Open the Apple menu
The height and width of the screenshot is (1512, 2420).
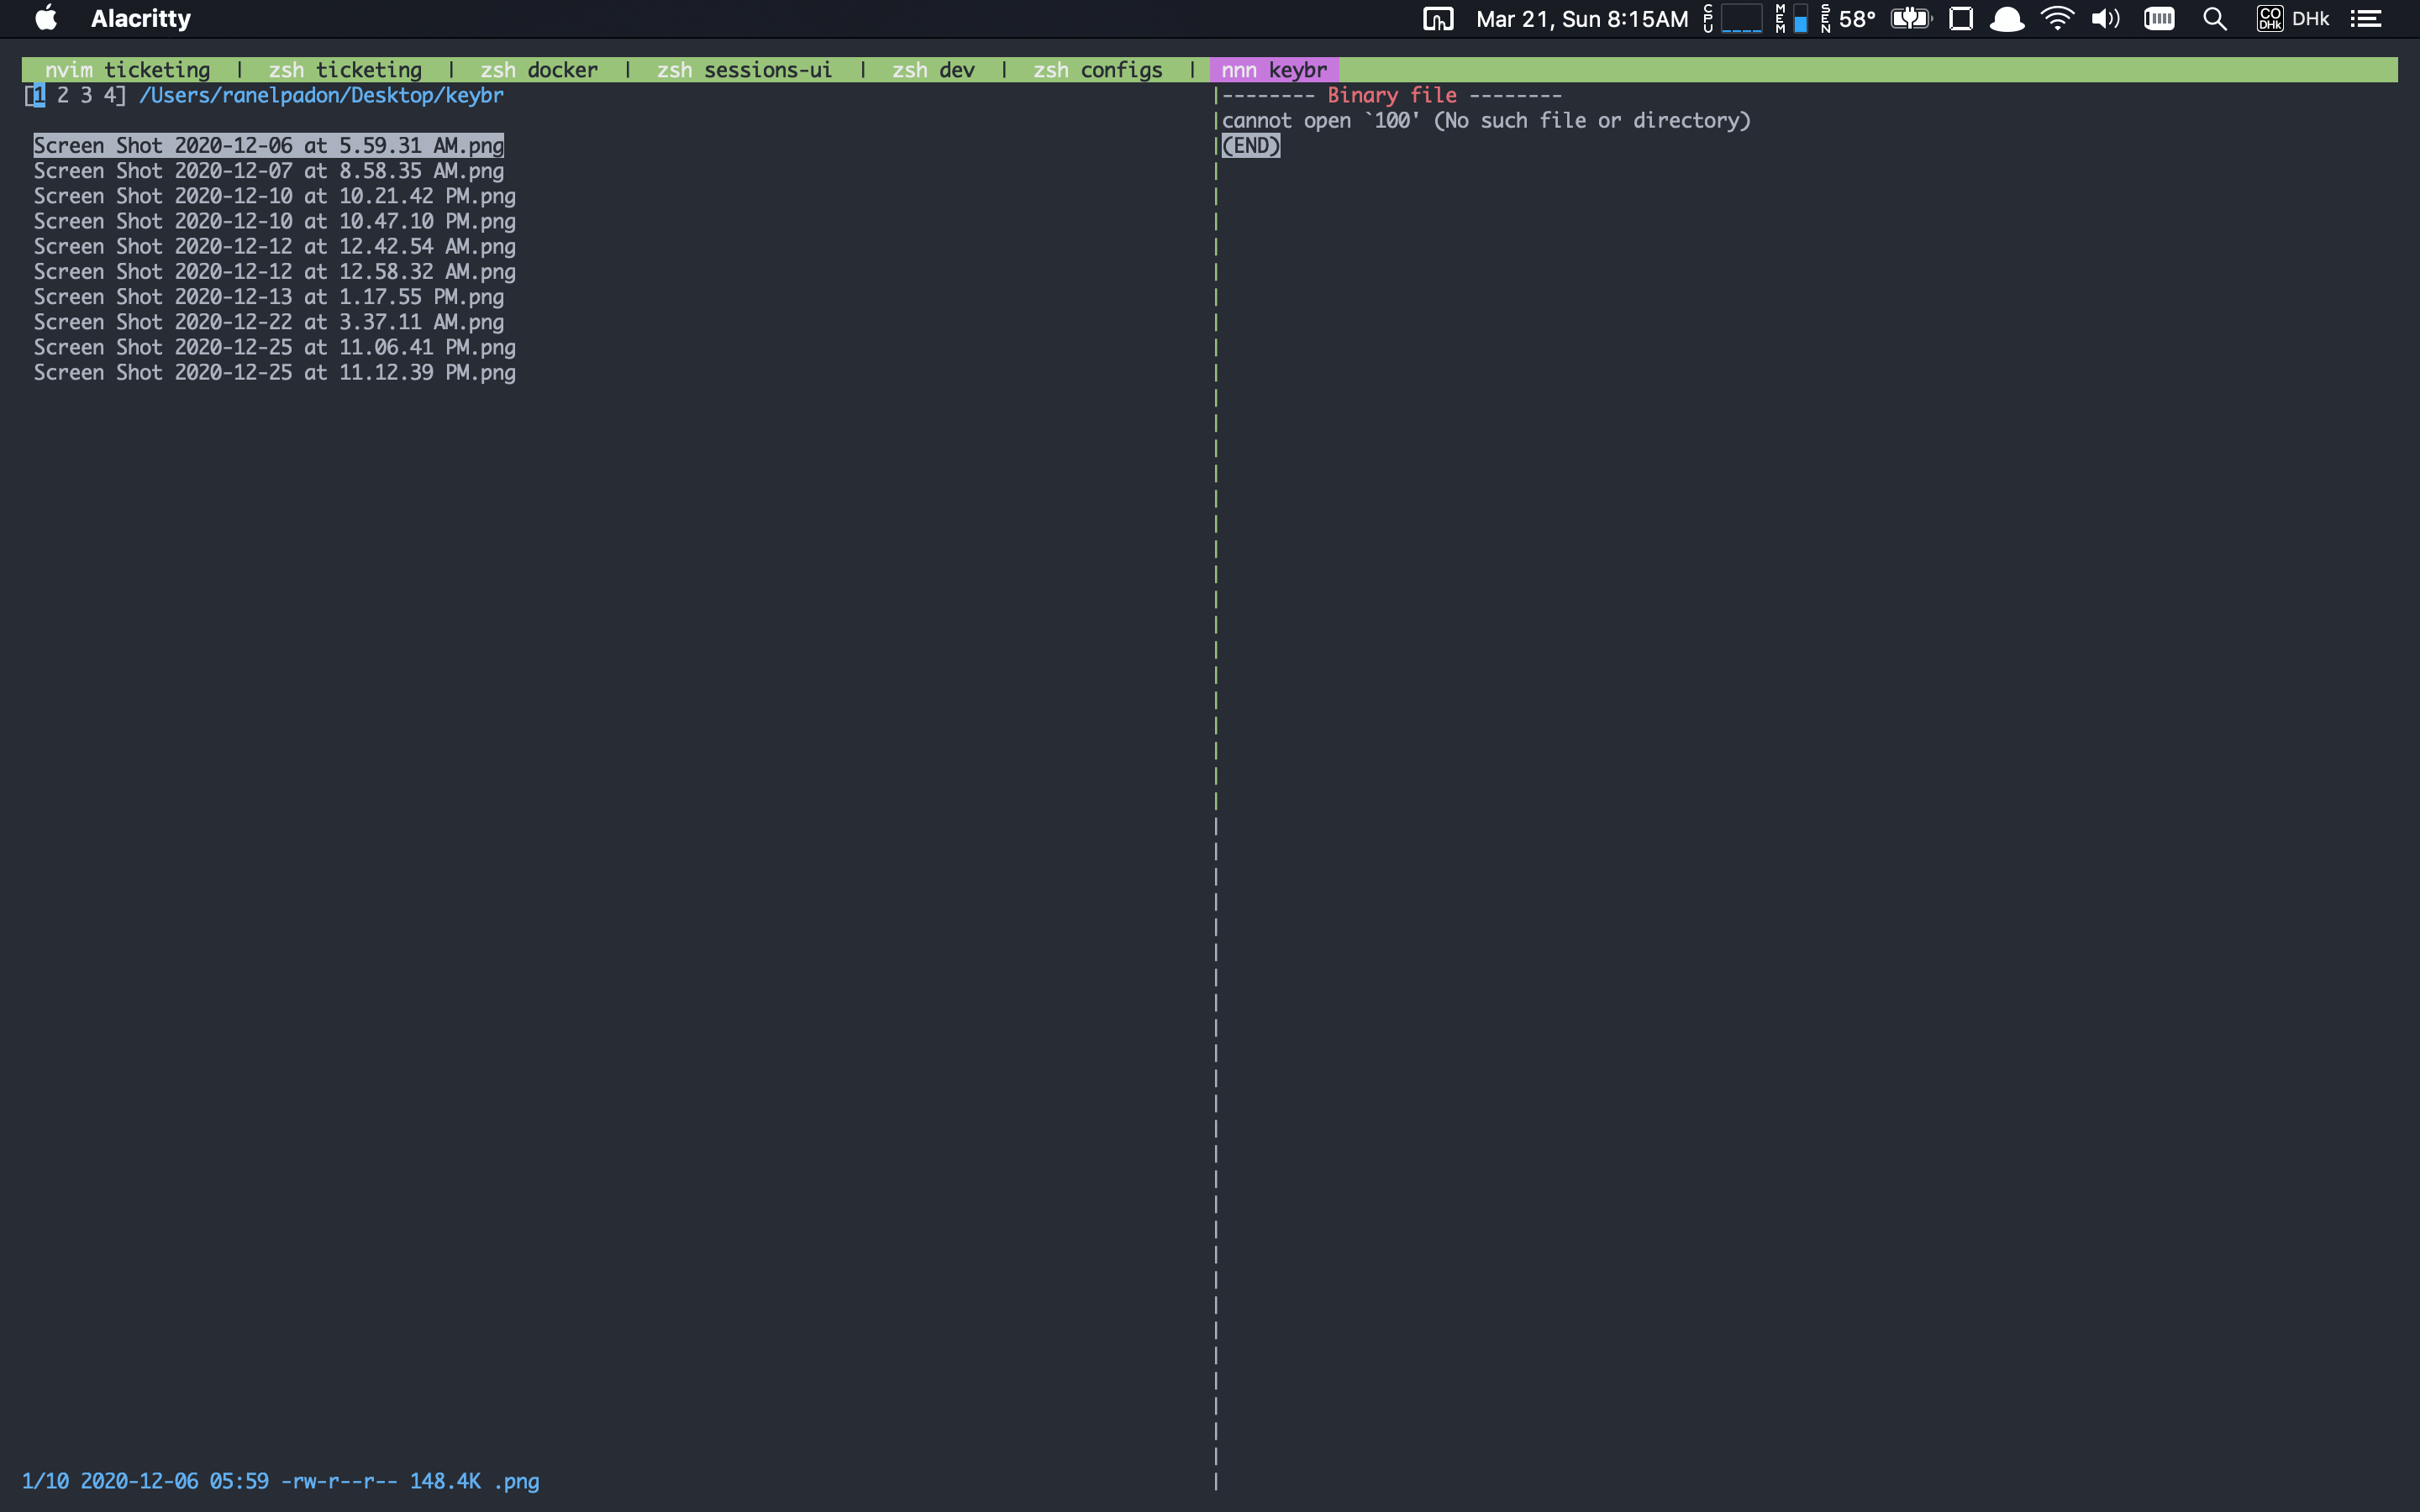click(x=45, y=18)
